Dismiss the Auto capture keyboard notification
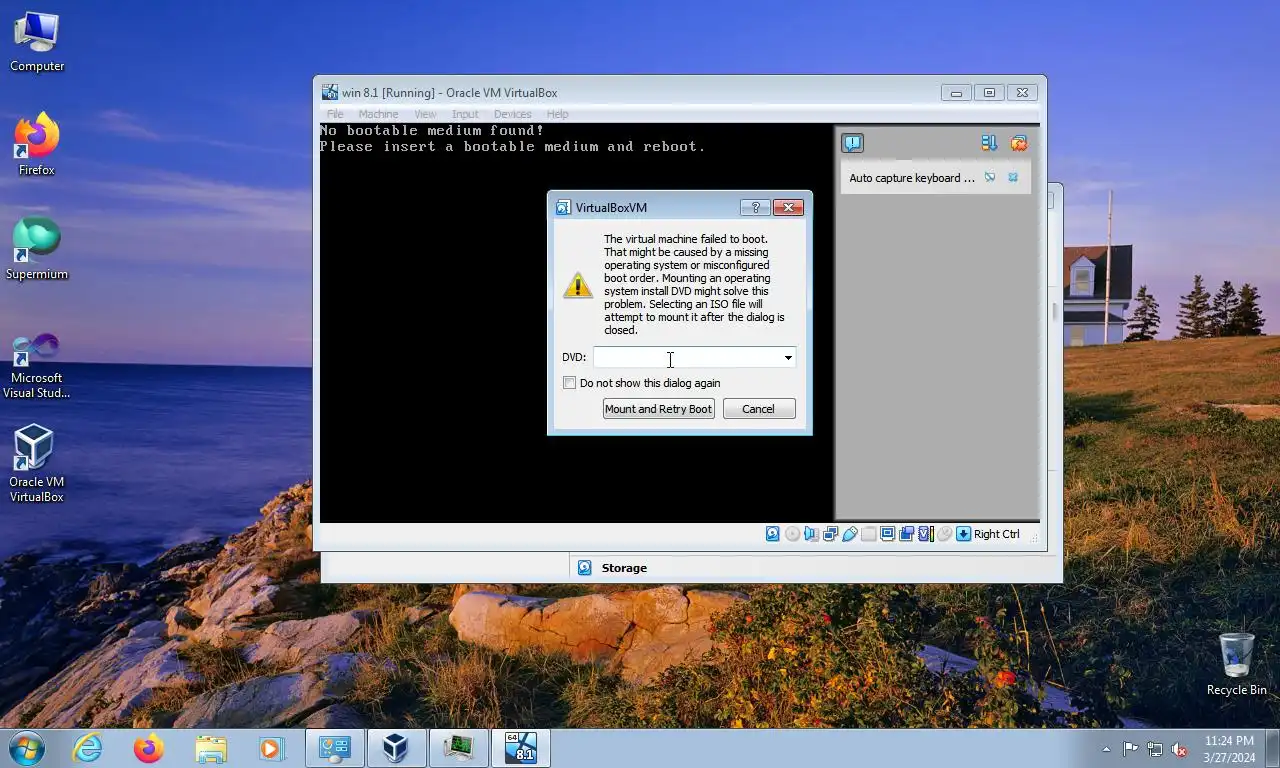The image size is (1280, 768). coord(1013,177)
